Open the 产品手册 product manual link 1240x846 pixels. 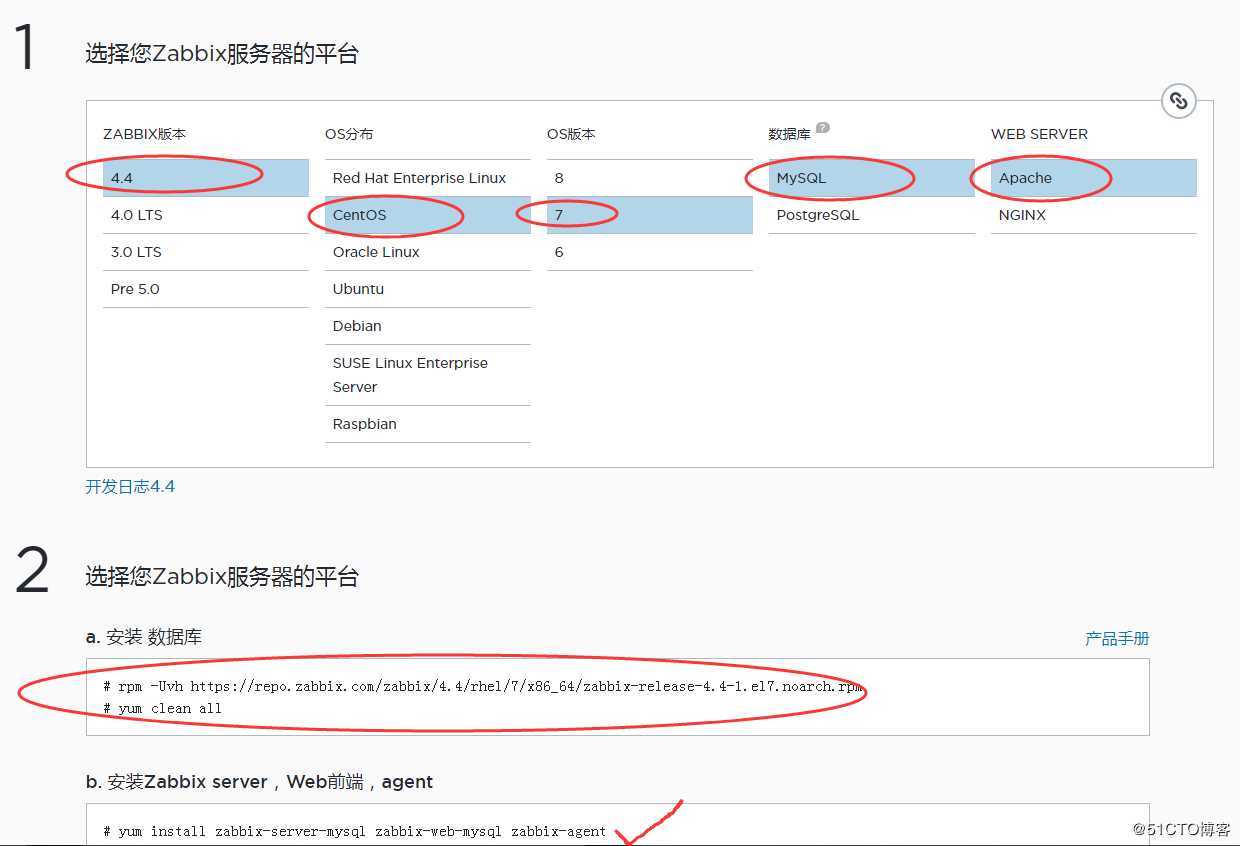[x=1117, y=638]
